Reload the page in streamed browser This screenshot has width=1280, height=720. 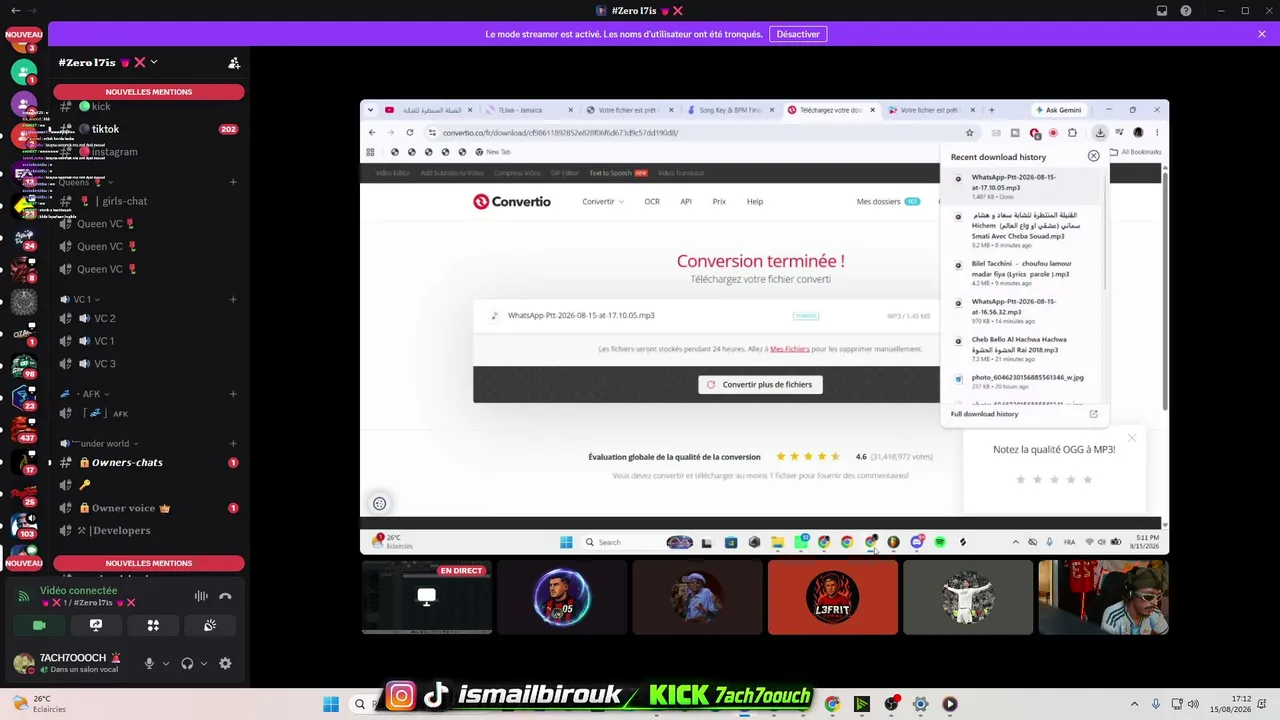pos(410,133)
